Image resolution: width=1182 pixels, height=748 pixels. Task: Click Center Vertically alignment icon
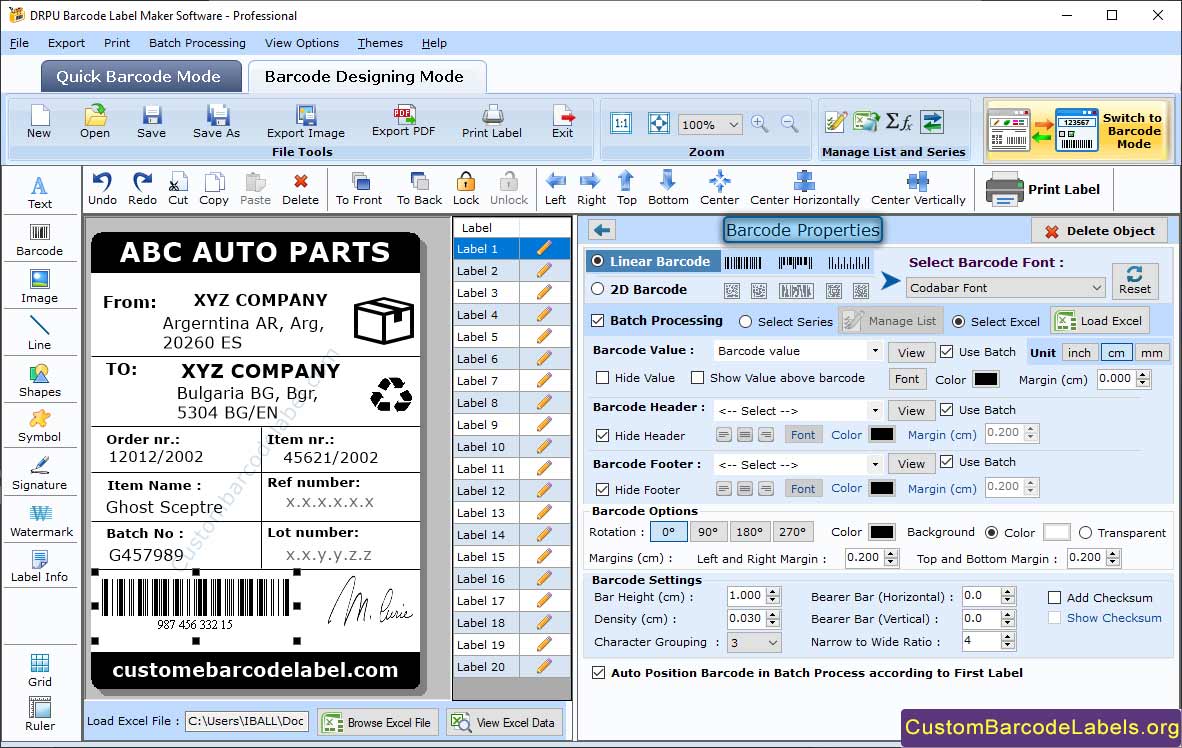point(918,189)
